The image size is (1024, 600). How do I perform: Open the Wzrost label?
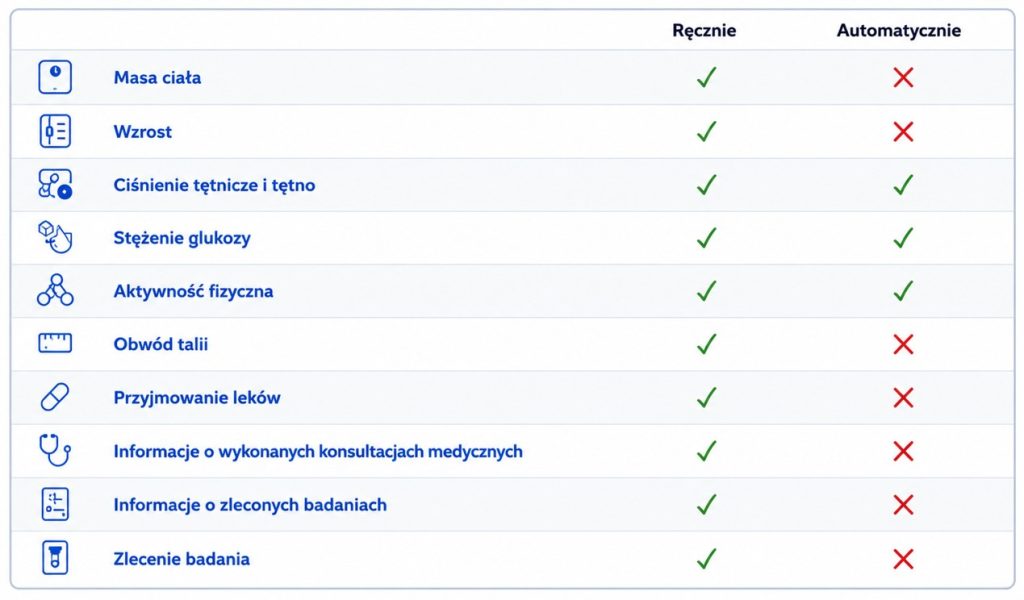pyautogui.click(x=142, y=132)
